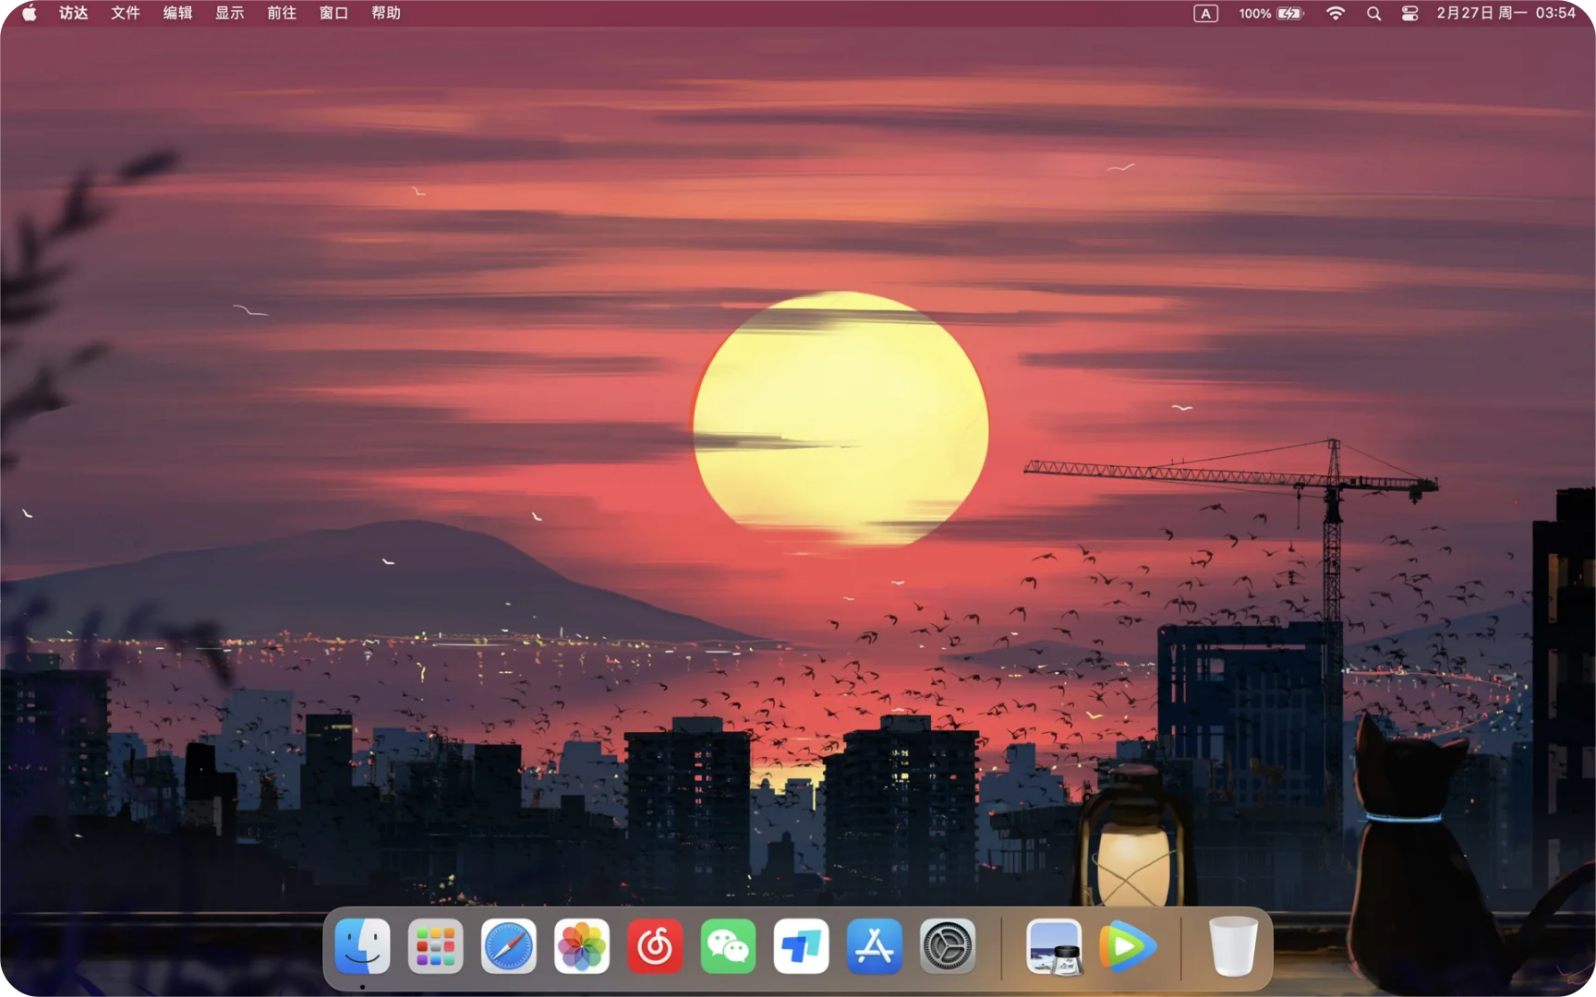
Task: Click the date and time clock
Action: 1505,13
